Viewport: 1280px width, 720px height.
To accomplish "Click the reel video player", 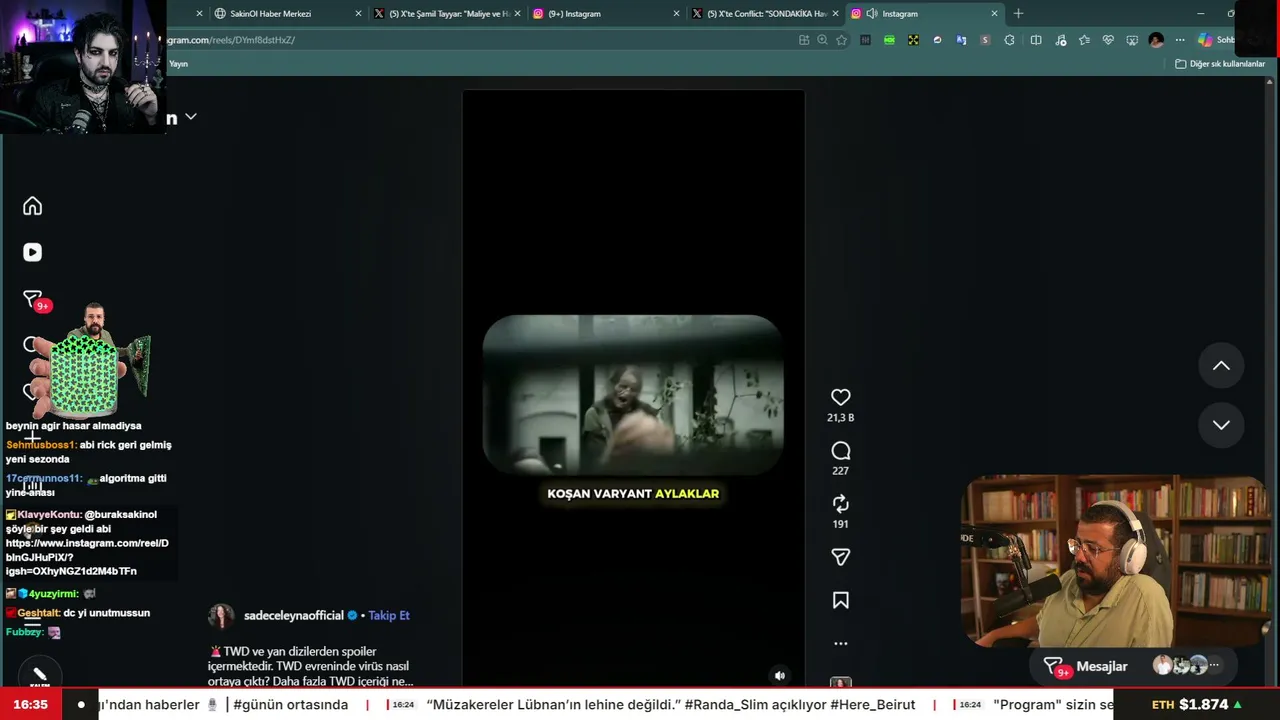I will [633, 390].
